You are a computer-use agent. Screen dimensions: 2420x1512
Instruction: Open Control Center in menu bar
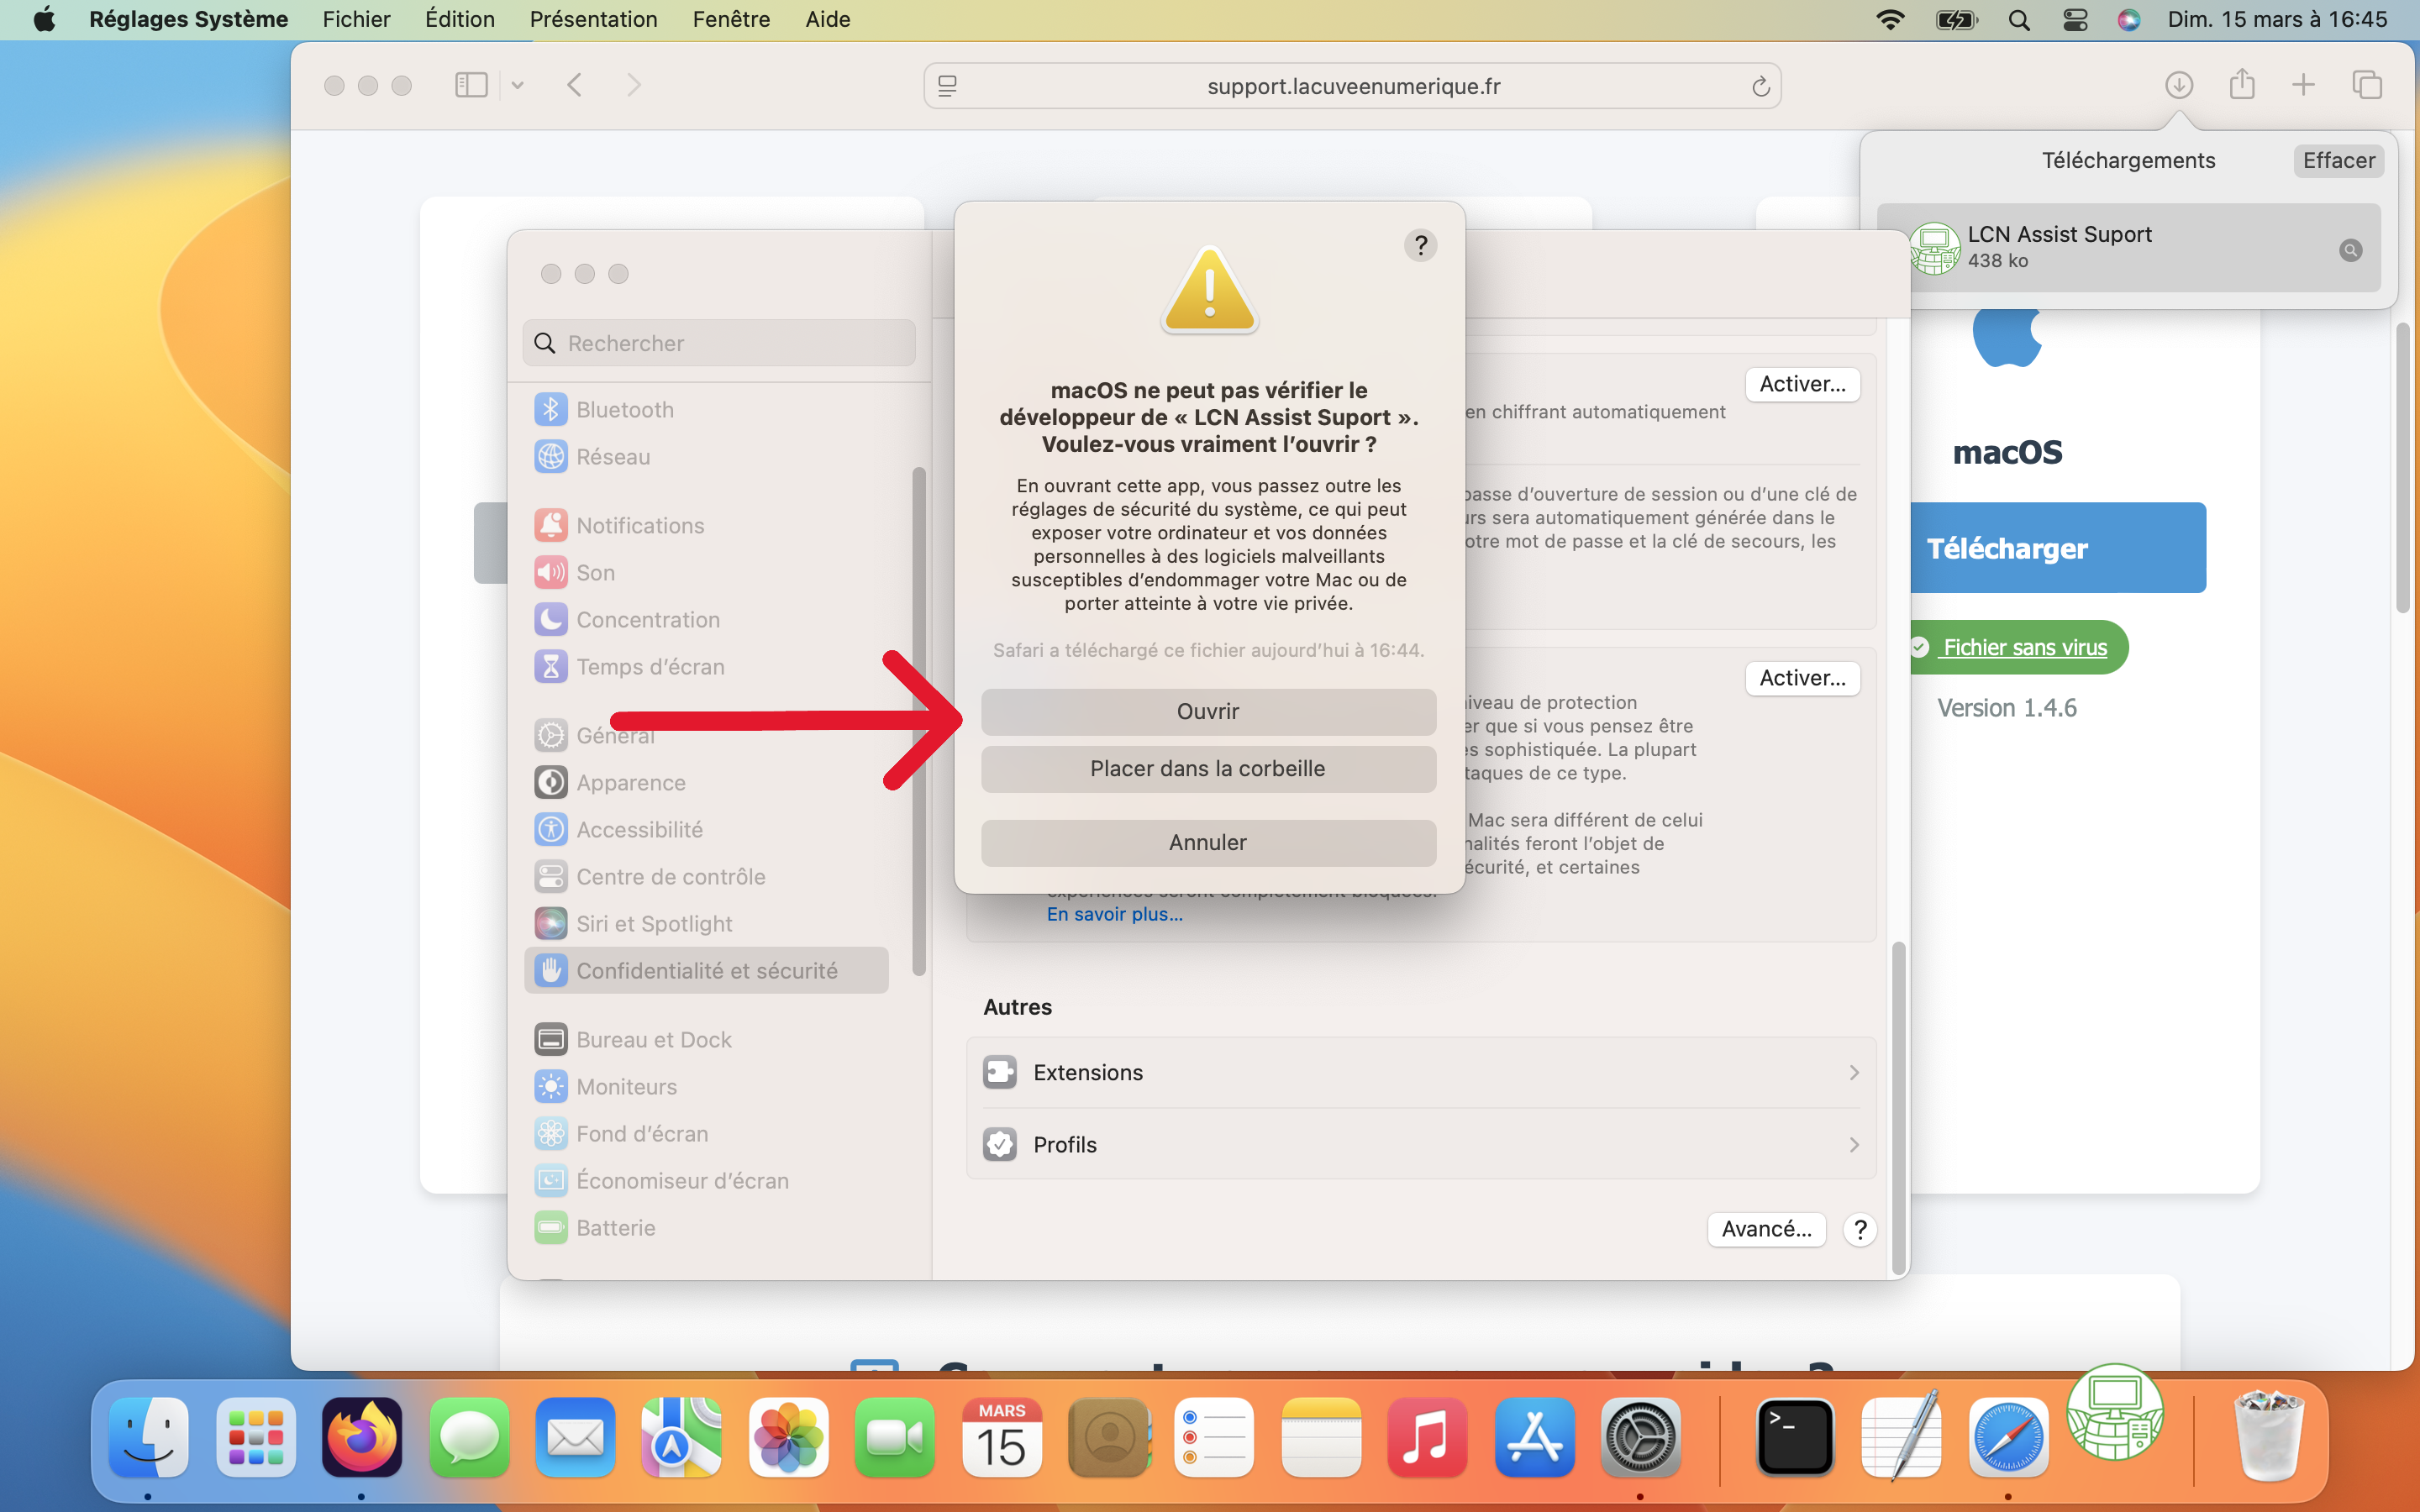pyautogui.click(x=2075, y=19)
